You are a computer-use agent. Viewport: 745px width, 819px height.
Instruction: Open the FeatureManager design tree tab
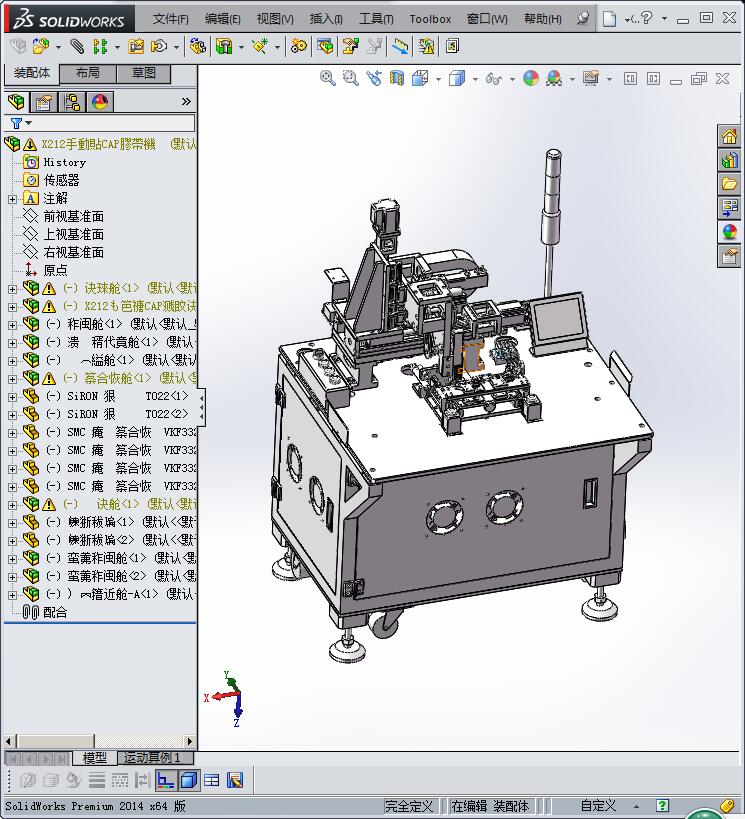[16, 102]
